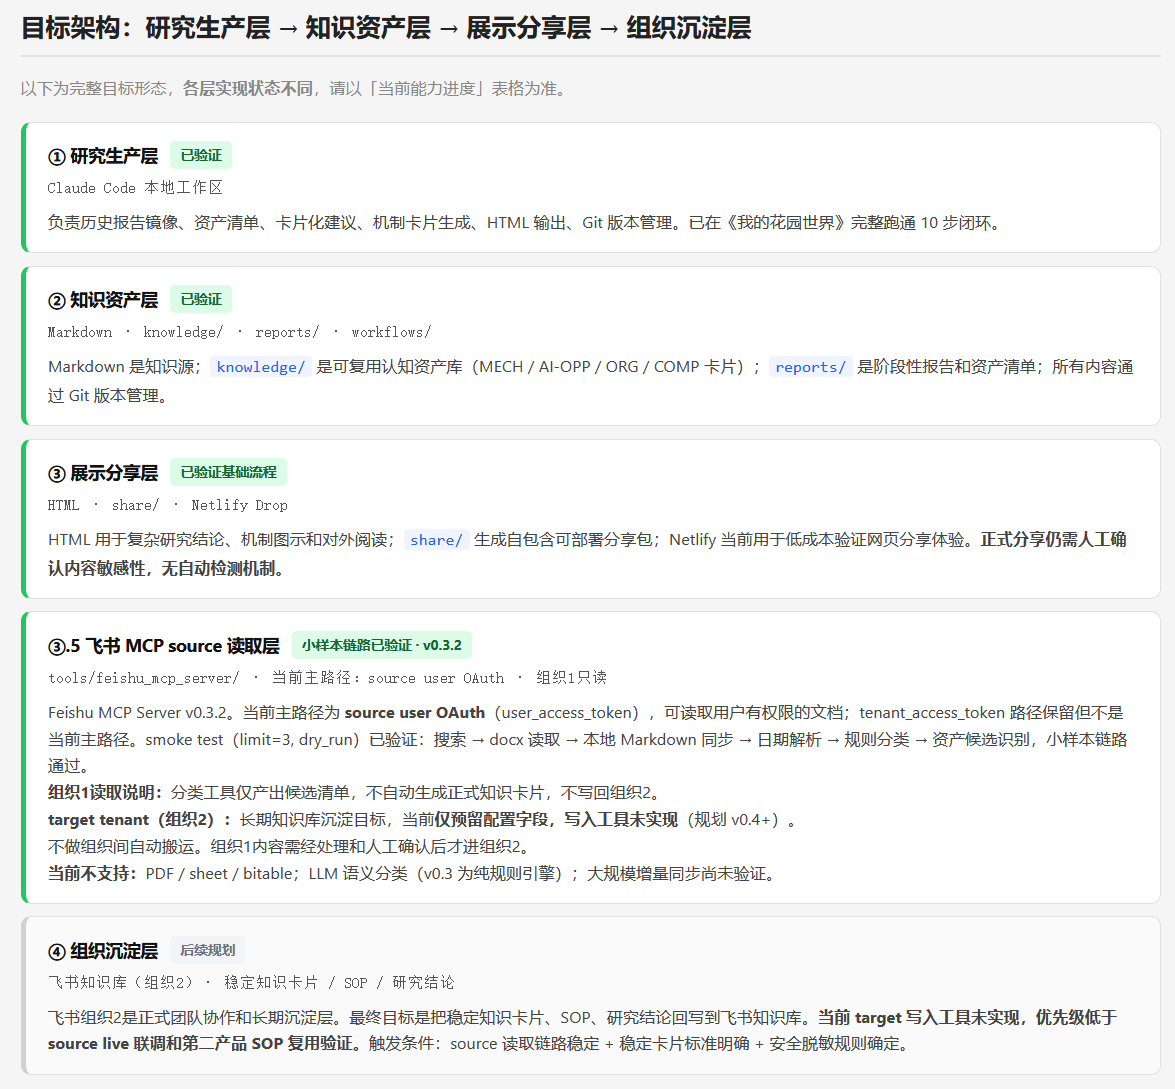Click the main heading 目标架构
Screen dimensions: 1175x1089
click(386, 28)
